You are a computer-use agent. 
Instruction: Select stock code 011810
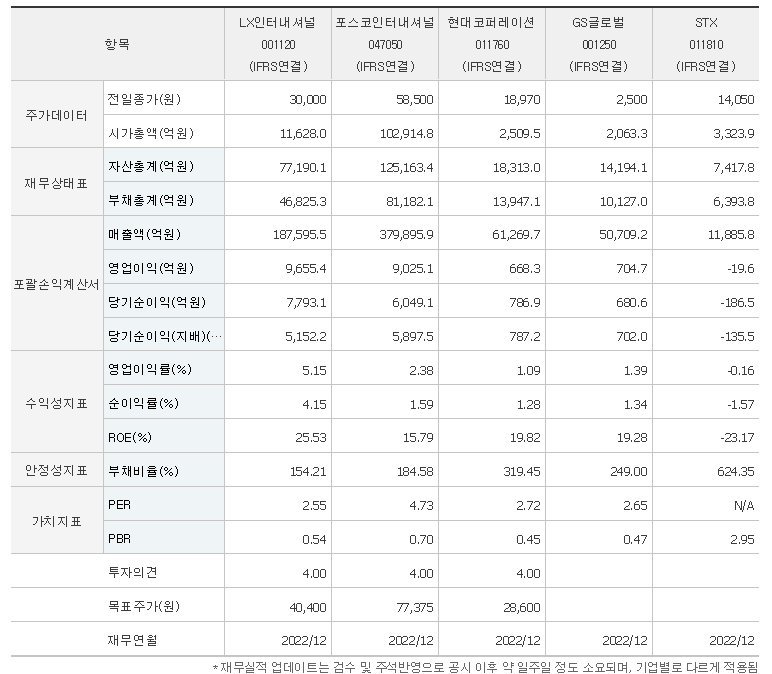pos(706,45)
